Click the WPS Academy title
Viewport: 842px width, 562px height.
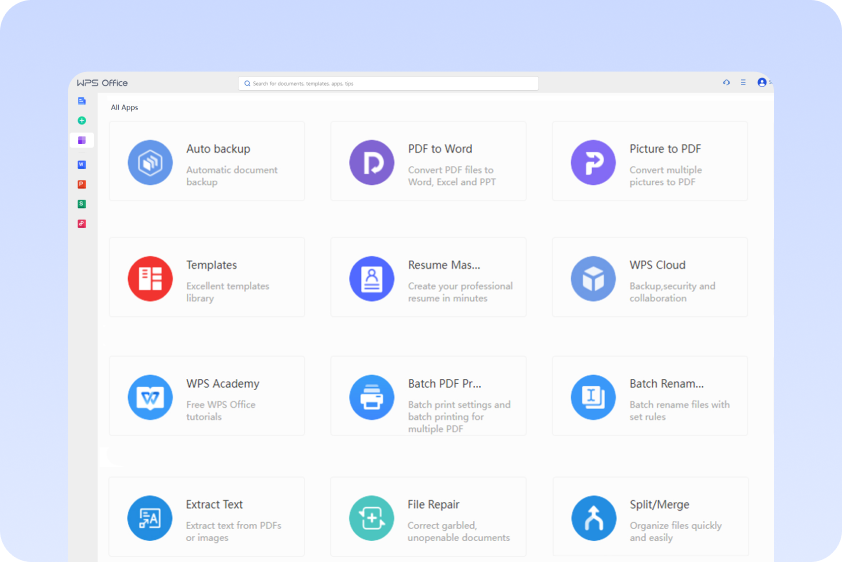[222, 384]
